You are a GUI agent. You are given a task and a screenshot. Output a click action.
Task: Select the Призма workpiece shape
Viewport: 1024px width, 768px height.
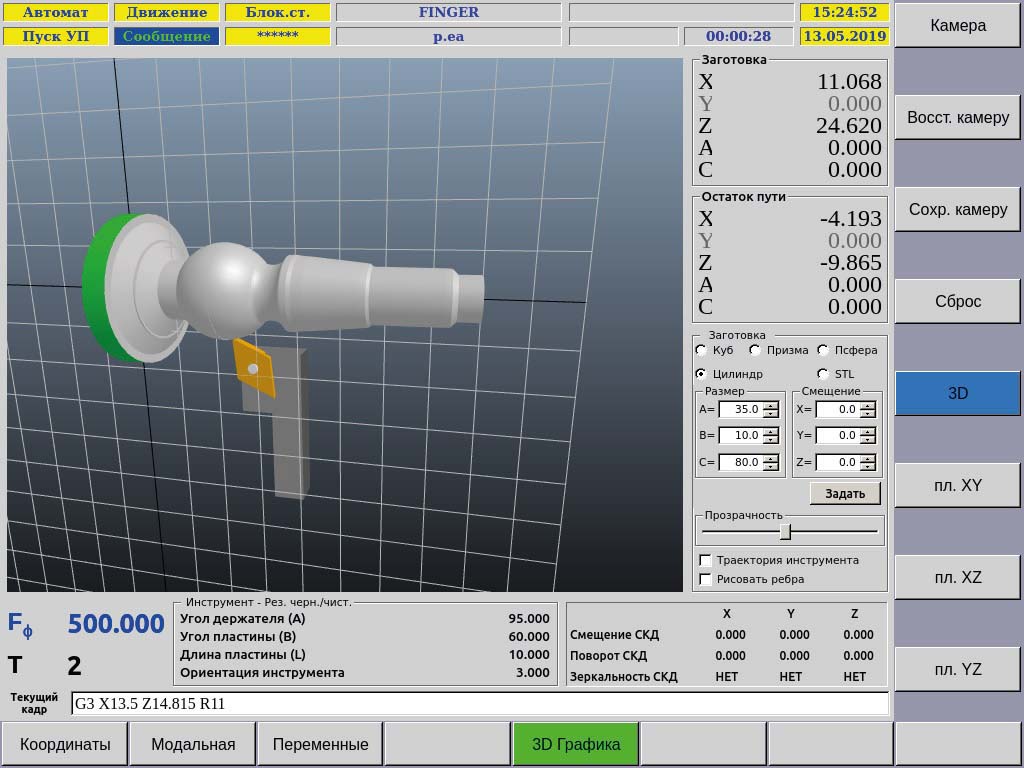(x=755, y=350)
